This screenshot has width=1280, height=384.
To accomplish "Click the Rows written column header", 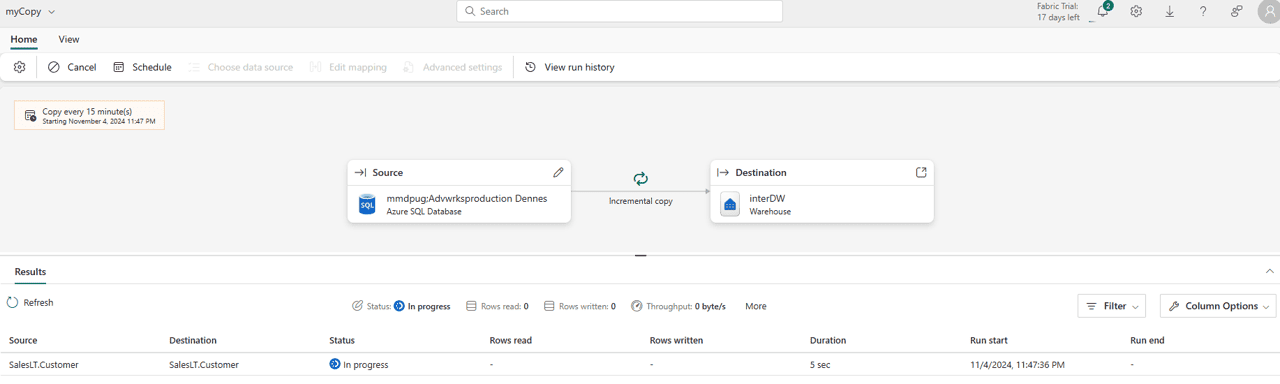I will (676, 341).
